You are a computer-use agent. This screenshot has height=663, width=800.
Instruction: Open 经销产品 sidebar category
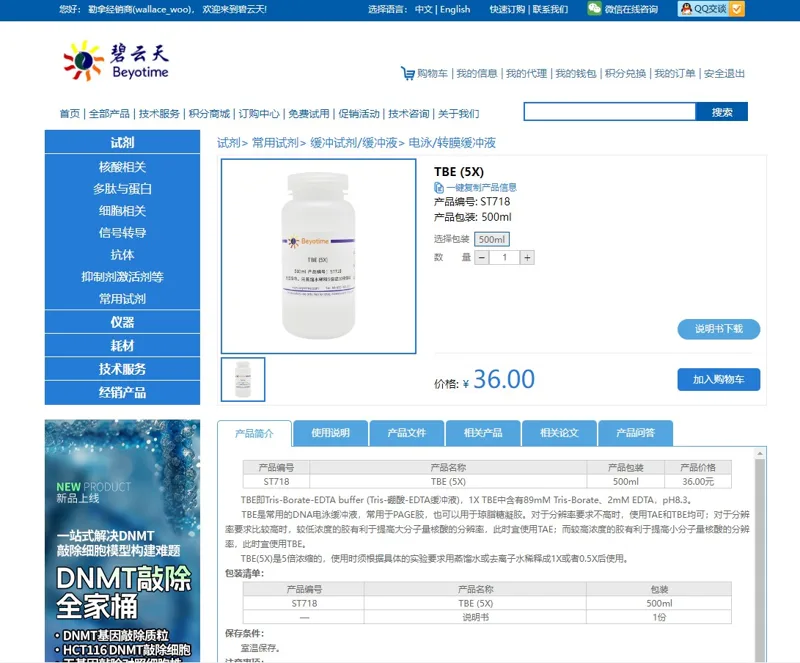122,392
